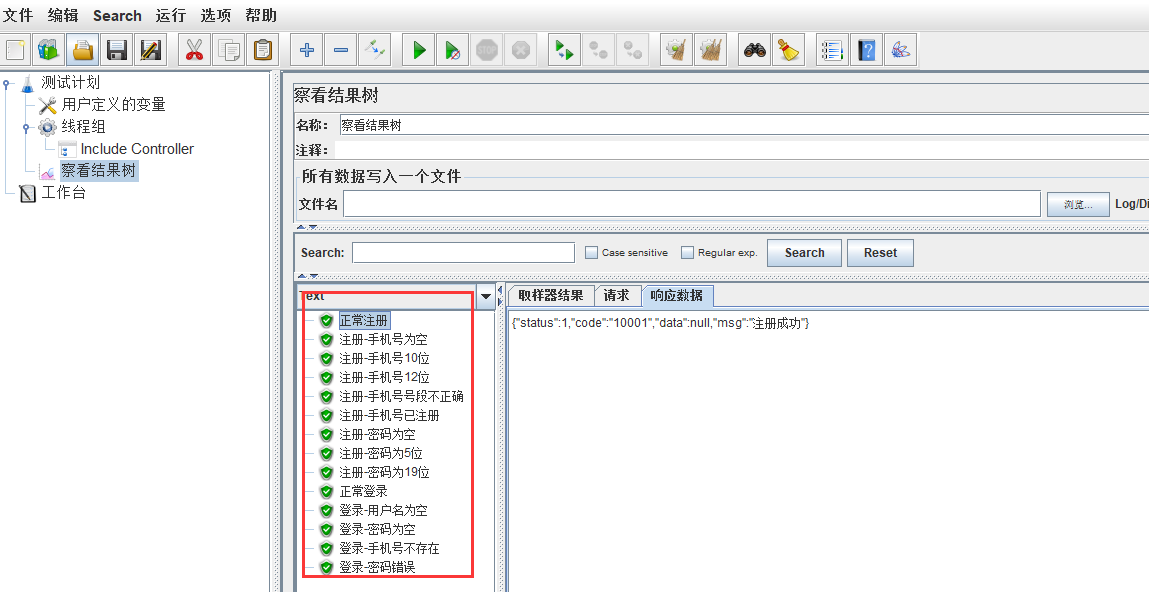The width and height of the screenshot is (1149, 592).
Task: Enable the Regular exp. checkbox
Action: click(x=687, y=252)
